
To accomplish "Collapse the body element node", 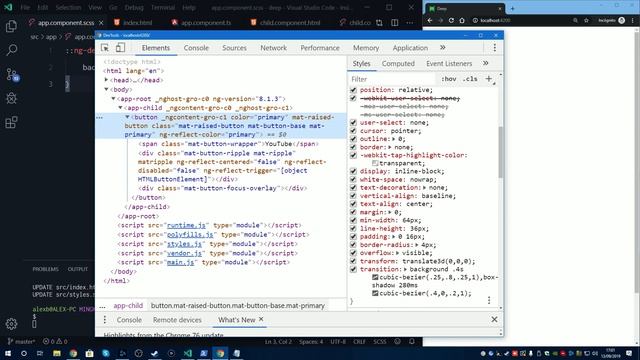I will pos(106,89).
